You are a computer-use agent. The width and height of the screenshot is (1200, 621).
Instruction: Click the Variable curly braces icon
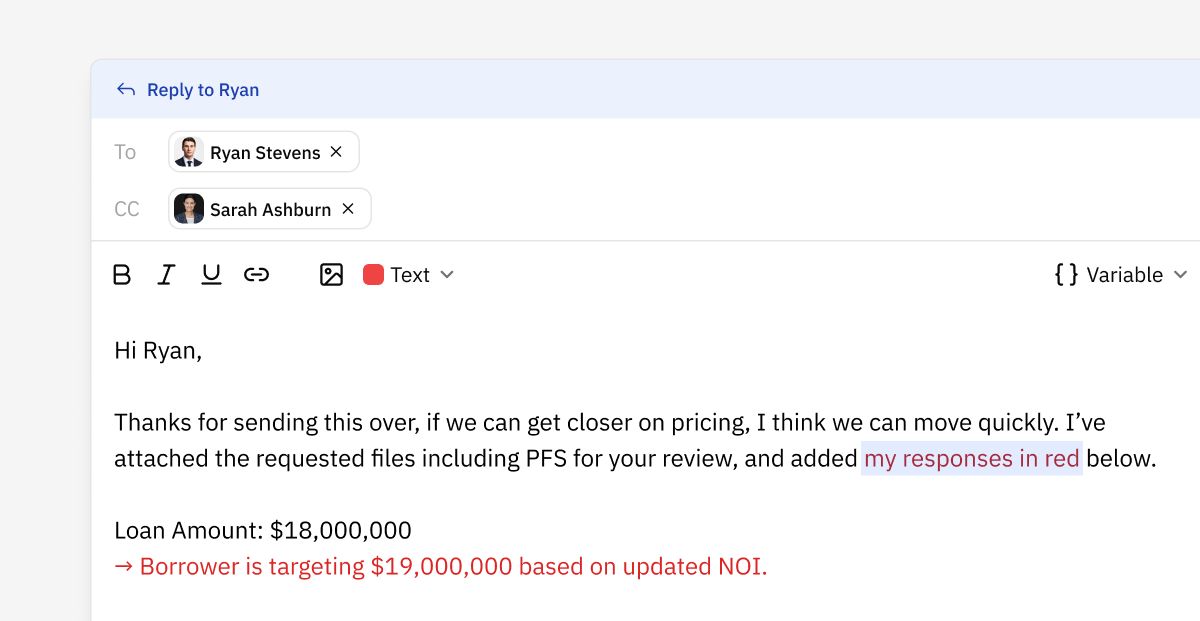coord(1066,274)
